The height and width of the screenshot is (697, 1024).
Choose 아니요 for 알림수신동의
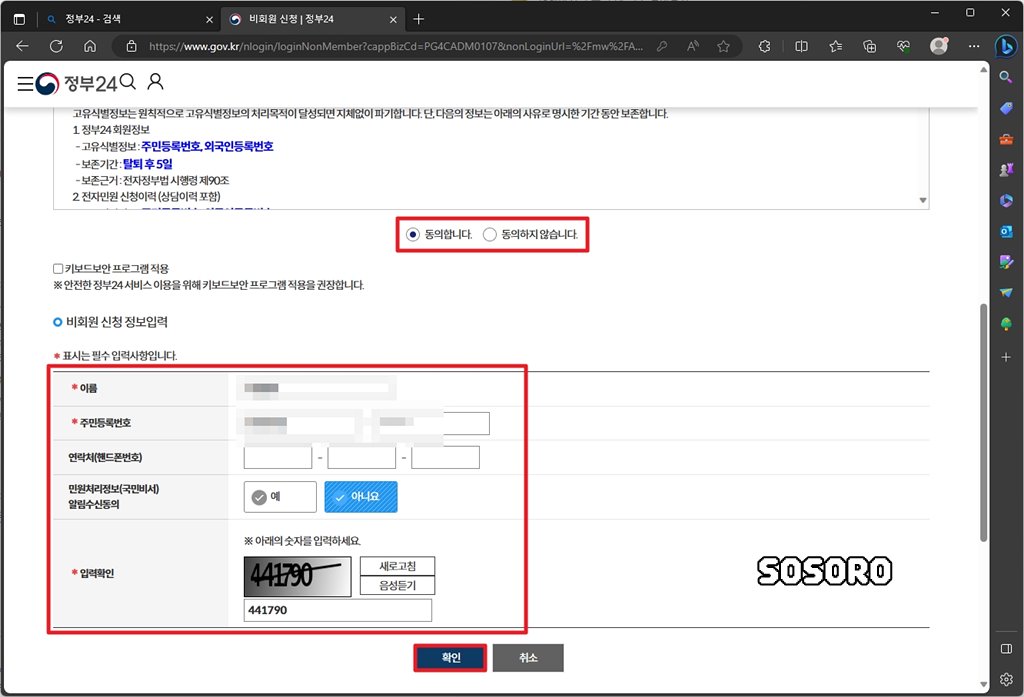[x=360, y=497]
